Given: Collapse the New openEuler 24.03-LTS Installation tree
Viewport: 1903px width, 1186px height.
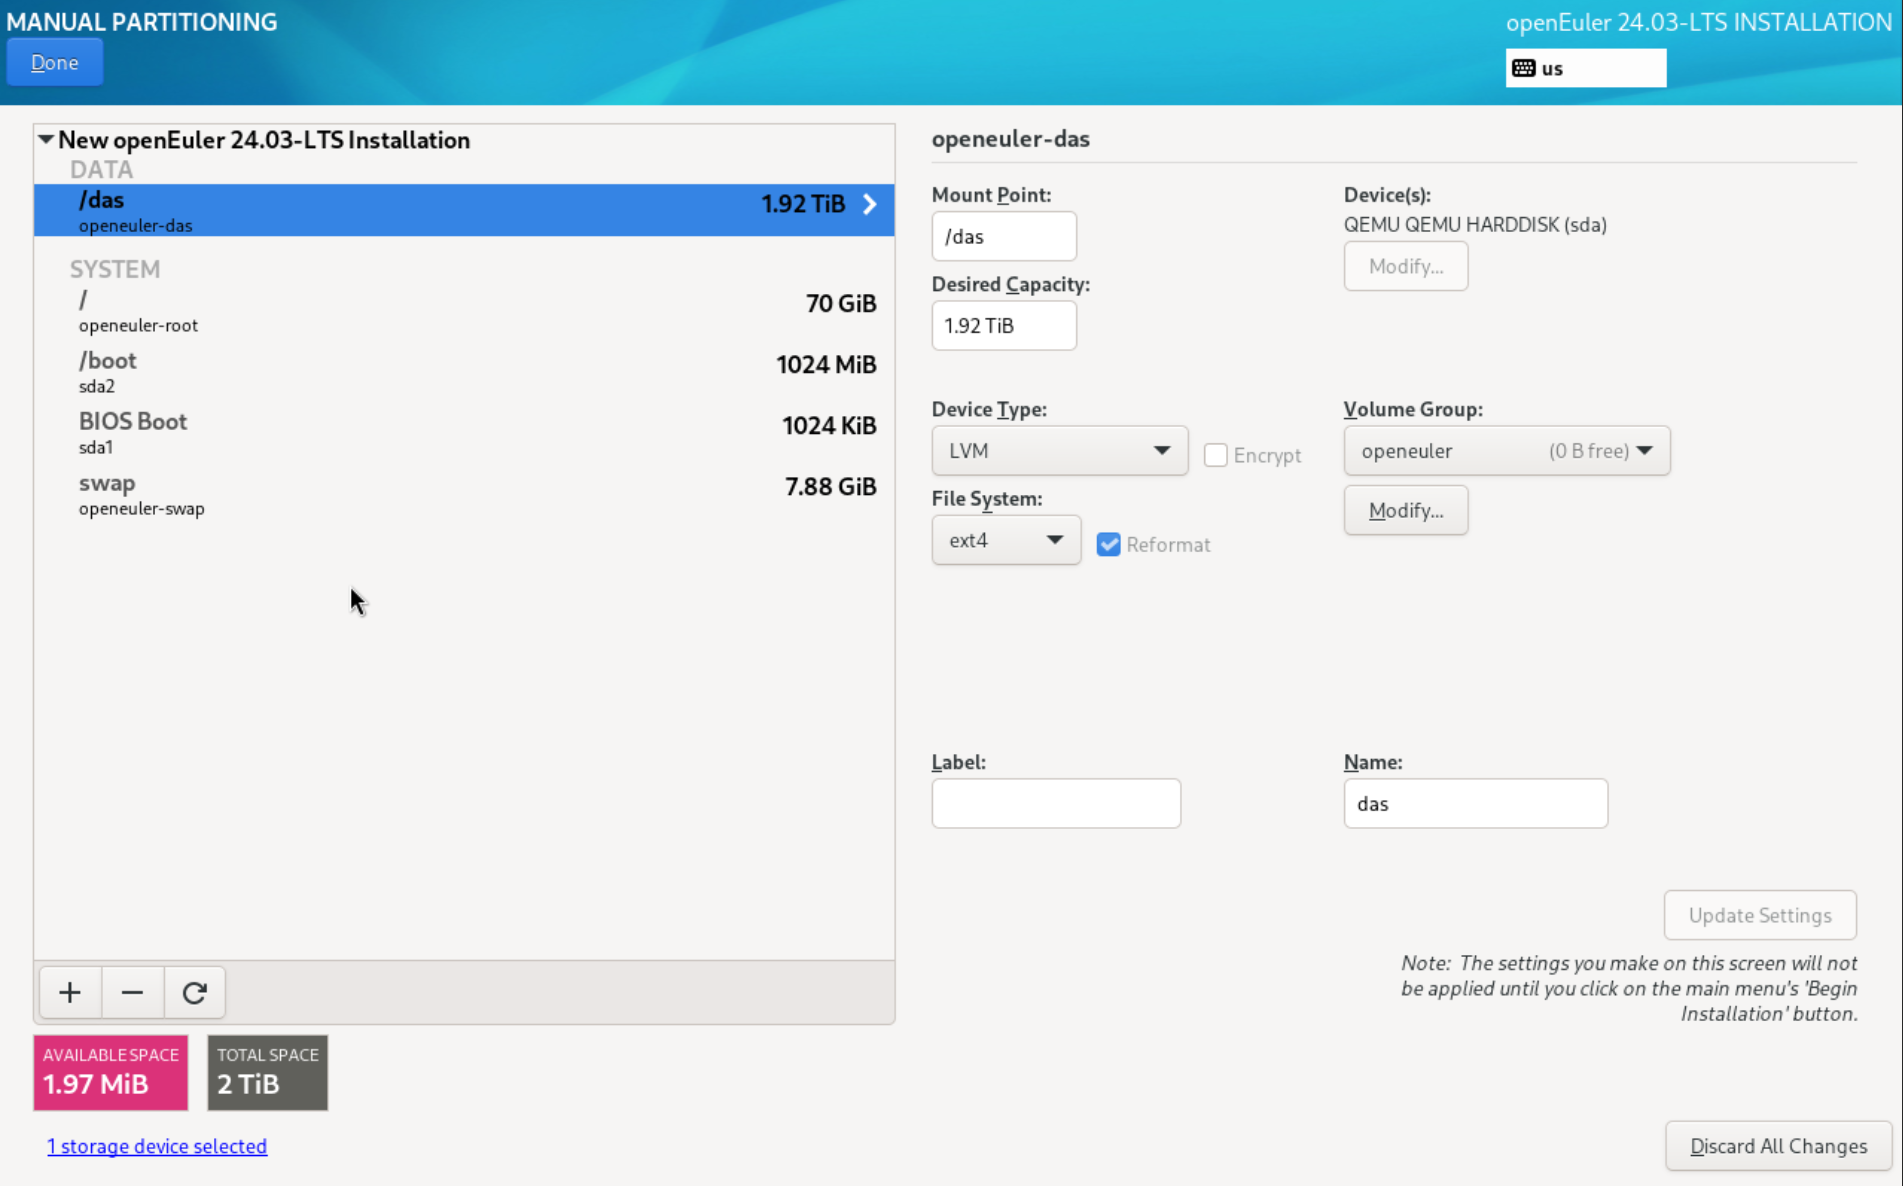Looking at the screenshot, I should [46, 139].
